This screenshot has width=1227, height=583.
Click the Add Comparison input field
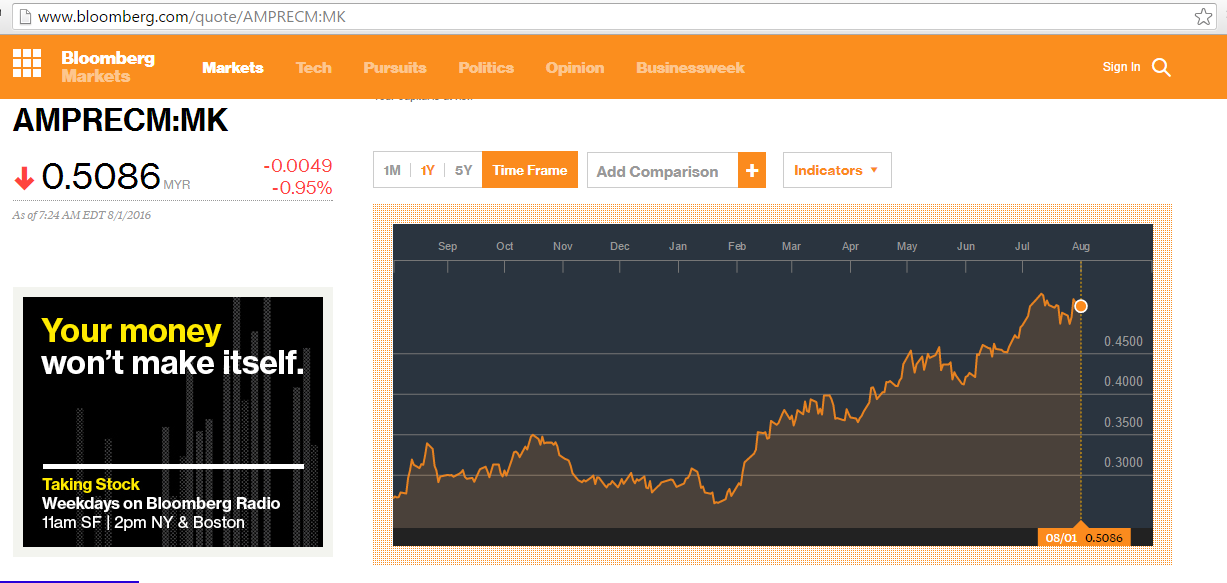662,170
